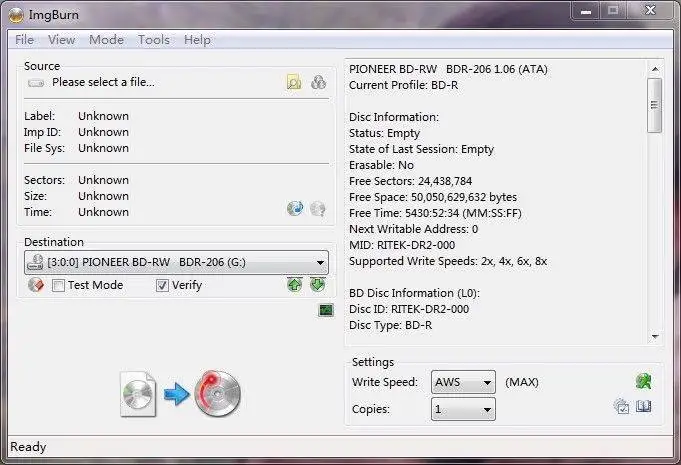Click the drive icon beside Please select a file
This screenshot has height=465, width=681.
point(36,83)
